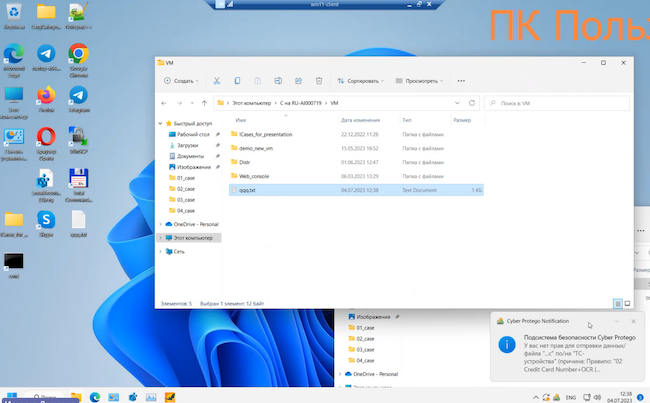Open the Сортировать (Sort) dropdown
Screen dimensions: 650x403
point(360,81)
